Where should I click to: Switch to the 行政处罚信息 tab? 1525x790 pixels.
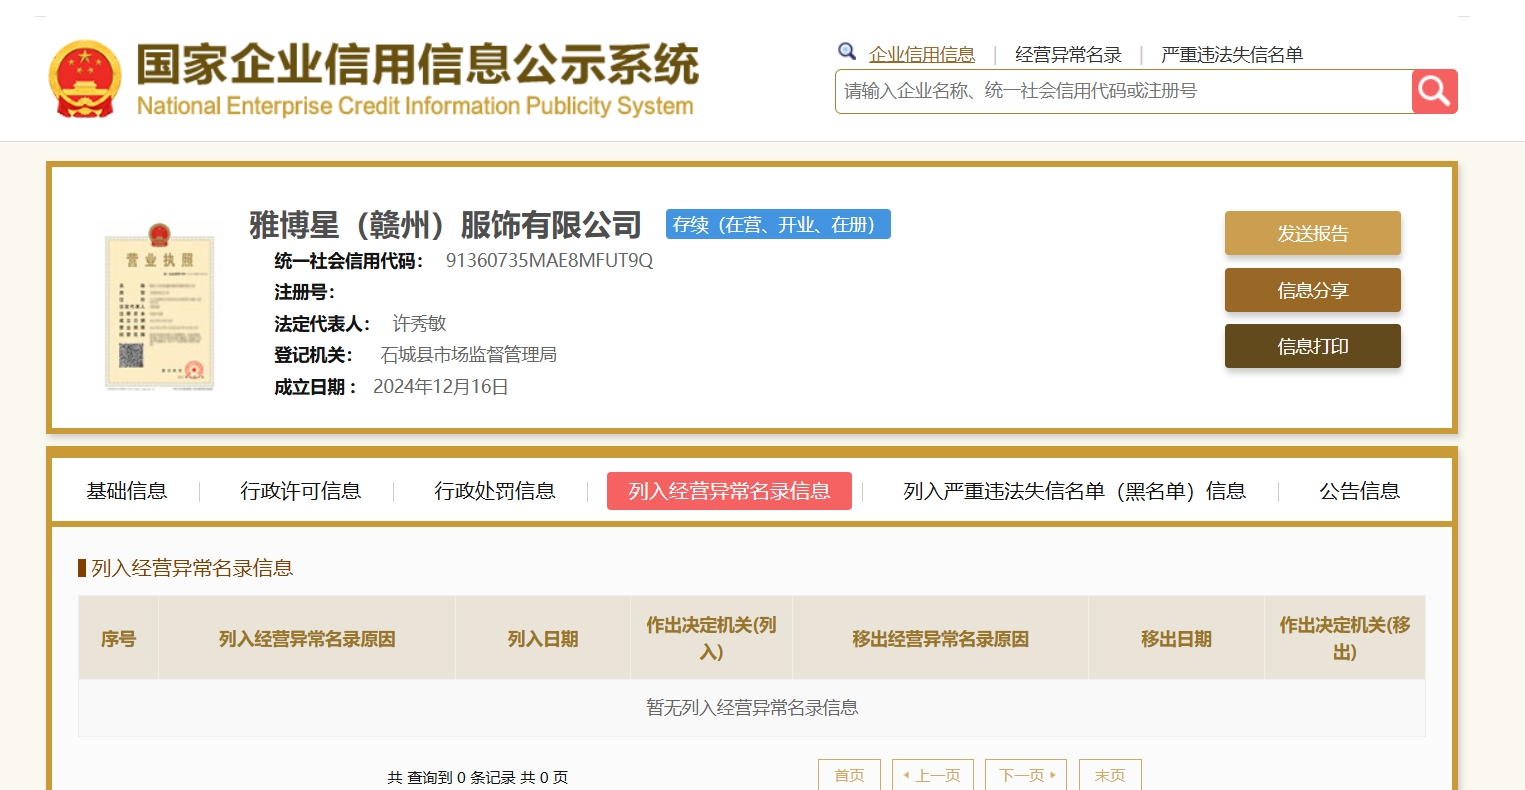click(495, 491)
